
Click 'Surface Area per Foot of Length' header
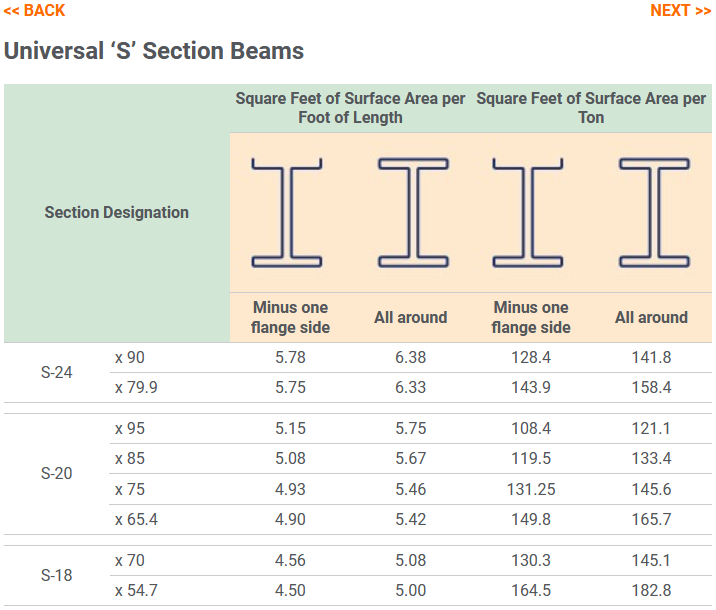coord(350,108)
